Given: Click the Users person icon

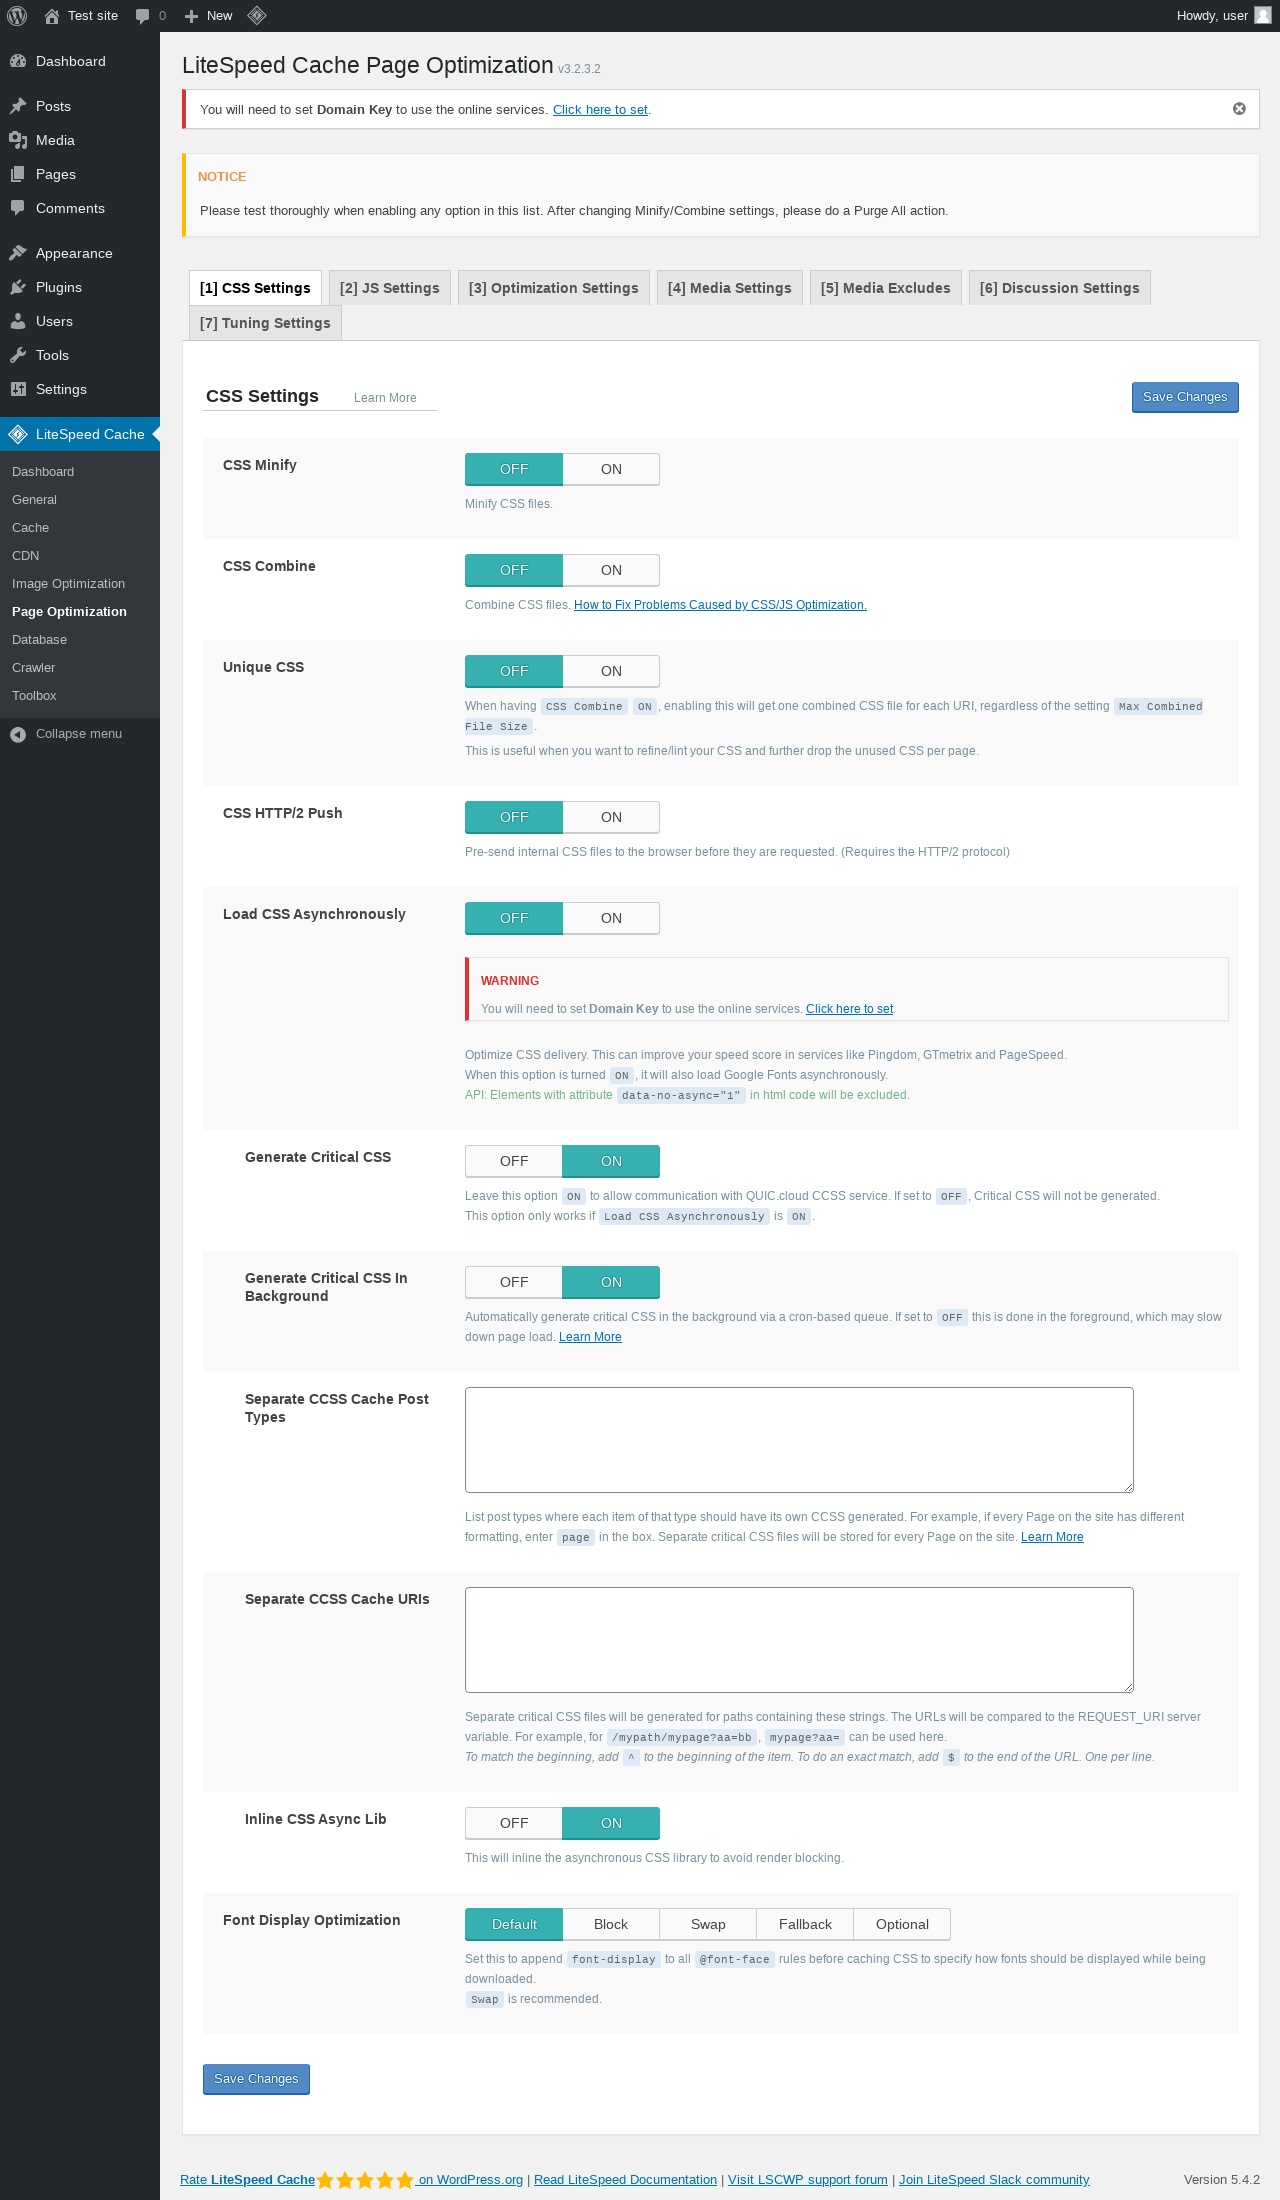Looking at the screenshot, I should point(18,321).
